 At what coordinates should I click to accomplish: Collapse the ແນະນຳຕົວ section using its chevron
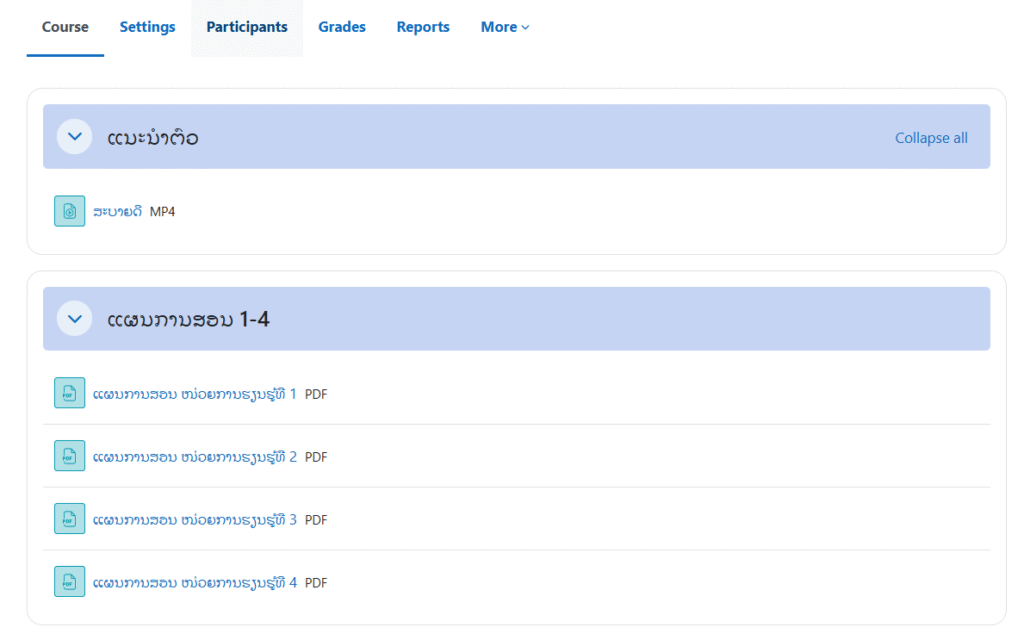point(74,137)
